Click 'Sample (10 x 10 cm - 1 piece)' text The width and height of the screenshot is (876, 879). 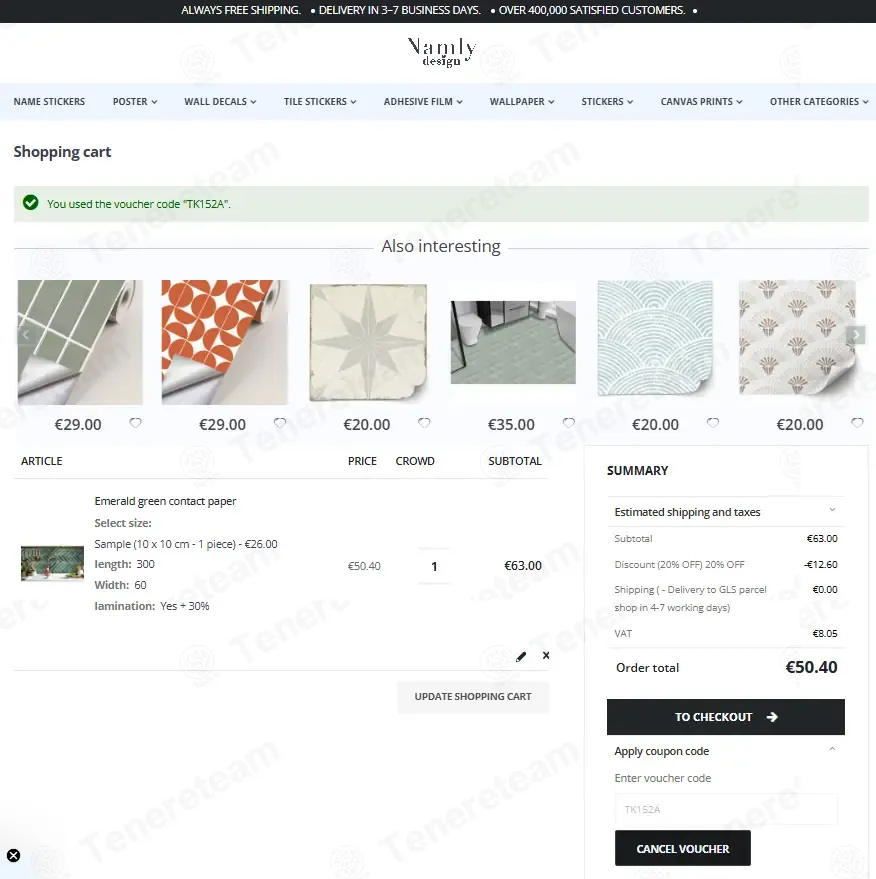pyautogui.click(x=165, y=544)
